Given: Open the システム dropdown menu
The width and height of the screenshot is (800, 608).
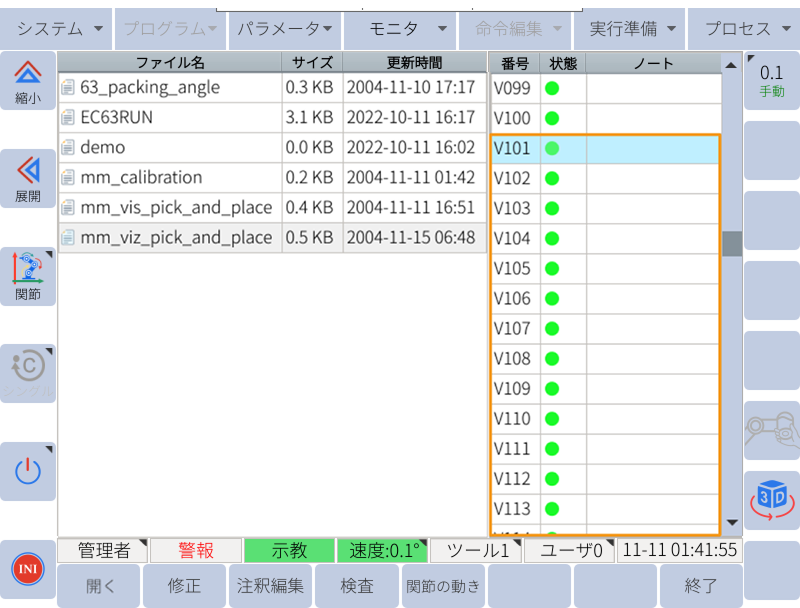Looking at the screenshot, I should coord(56,29).
